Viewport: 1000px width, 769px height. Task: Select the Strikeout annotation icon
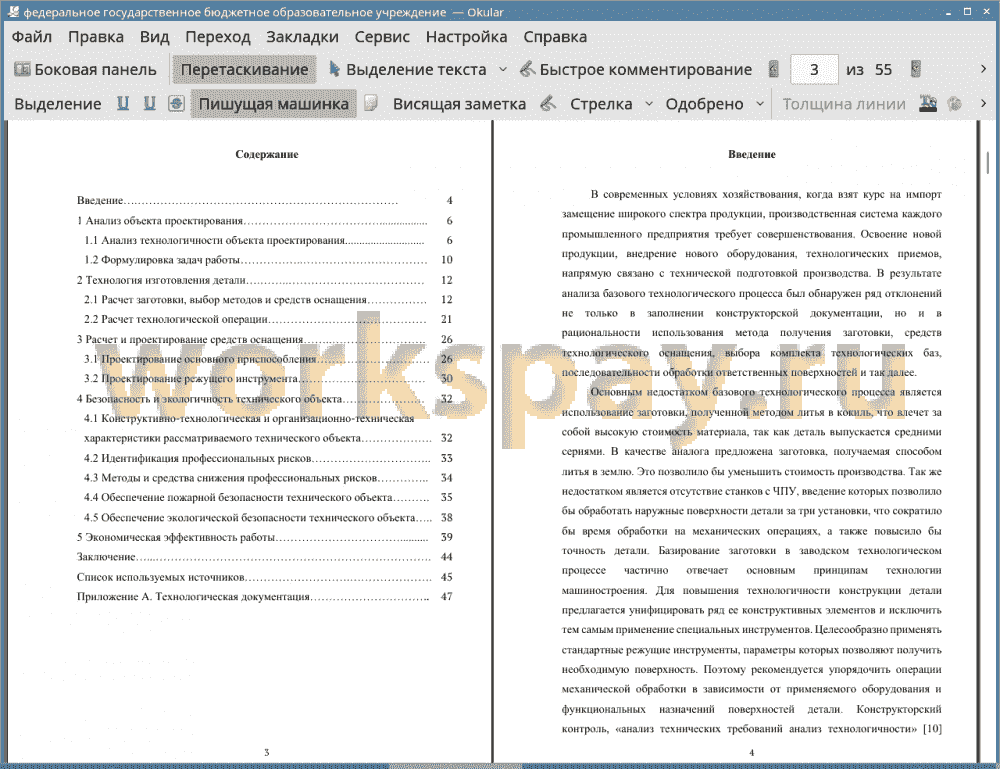point(176,103)
